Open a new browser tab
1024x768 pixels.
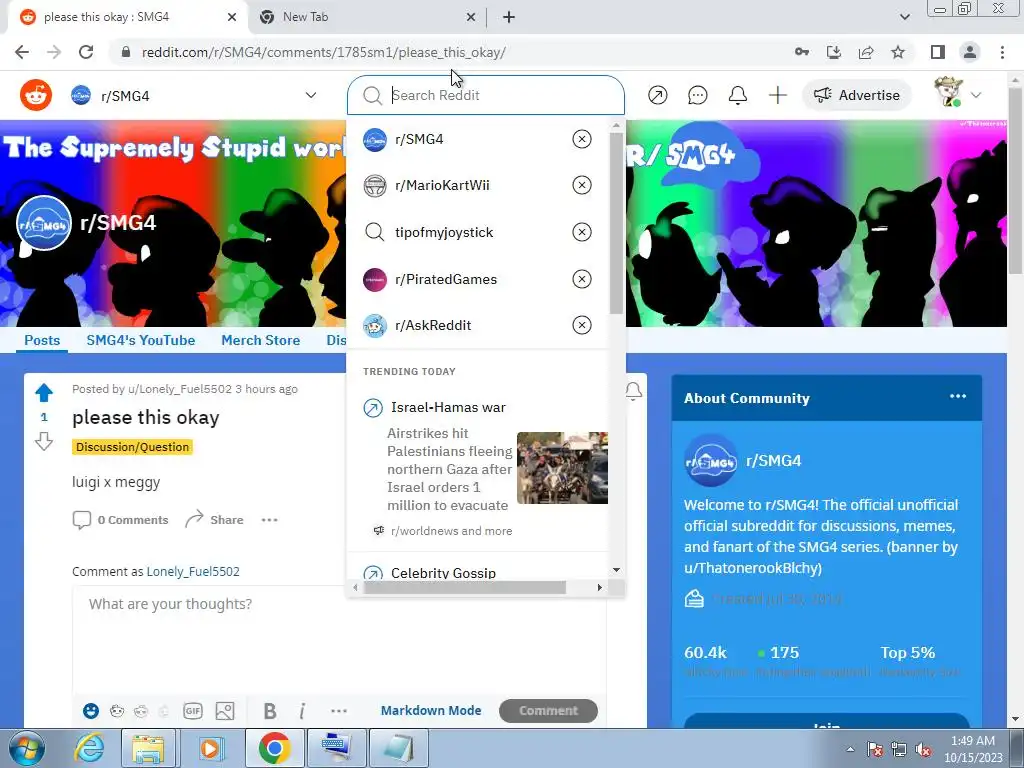[x=509, y=17]
